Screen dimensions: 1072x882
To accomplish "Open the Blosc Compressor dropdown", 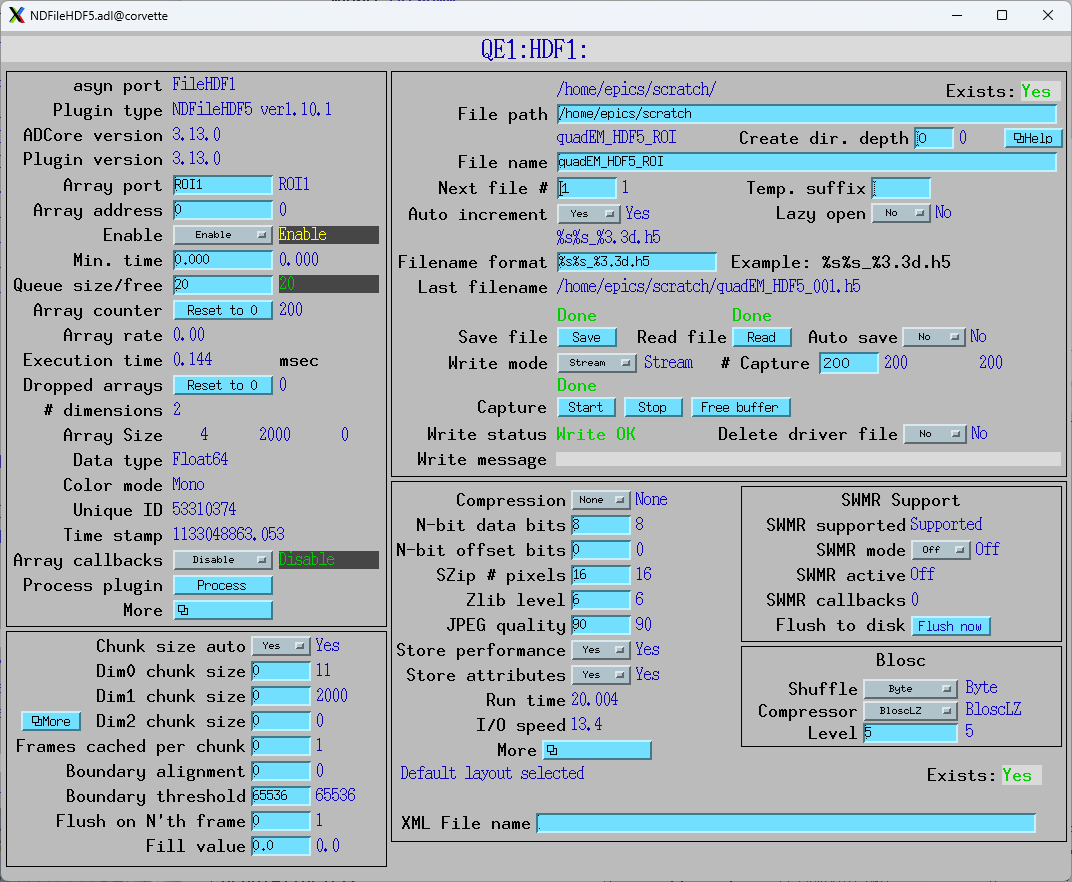I will click(x=910, y=711).
